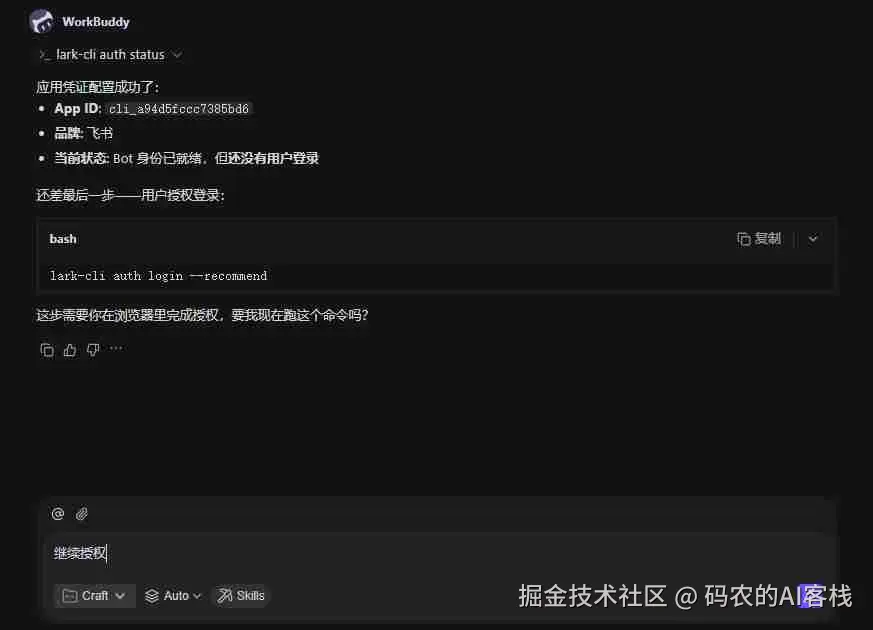873x630 pixels.
Task: Click the @ mention icon
Action: tap(58, 514)
